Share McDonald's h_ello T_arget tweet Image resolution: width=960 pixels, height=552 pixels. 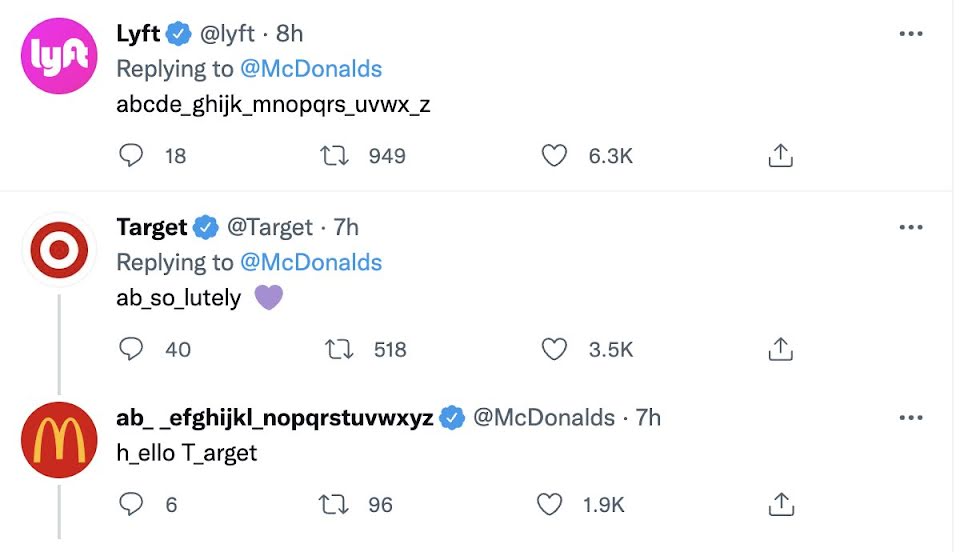pyautogui.click(x=780, y=505)
